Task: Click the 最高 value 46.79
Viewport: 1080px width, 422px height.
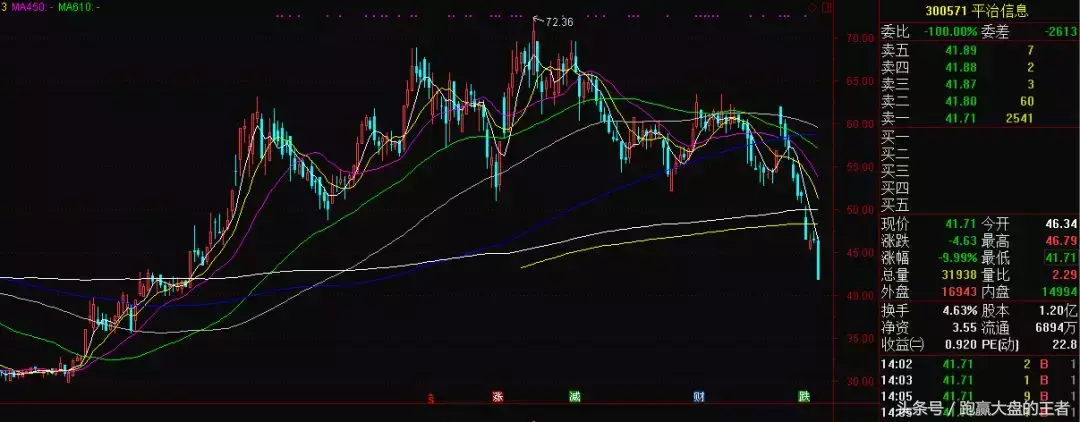Action: point(1061,241)
